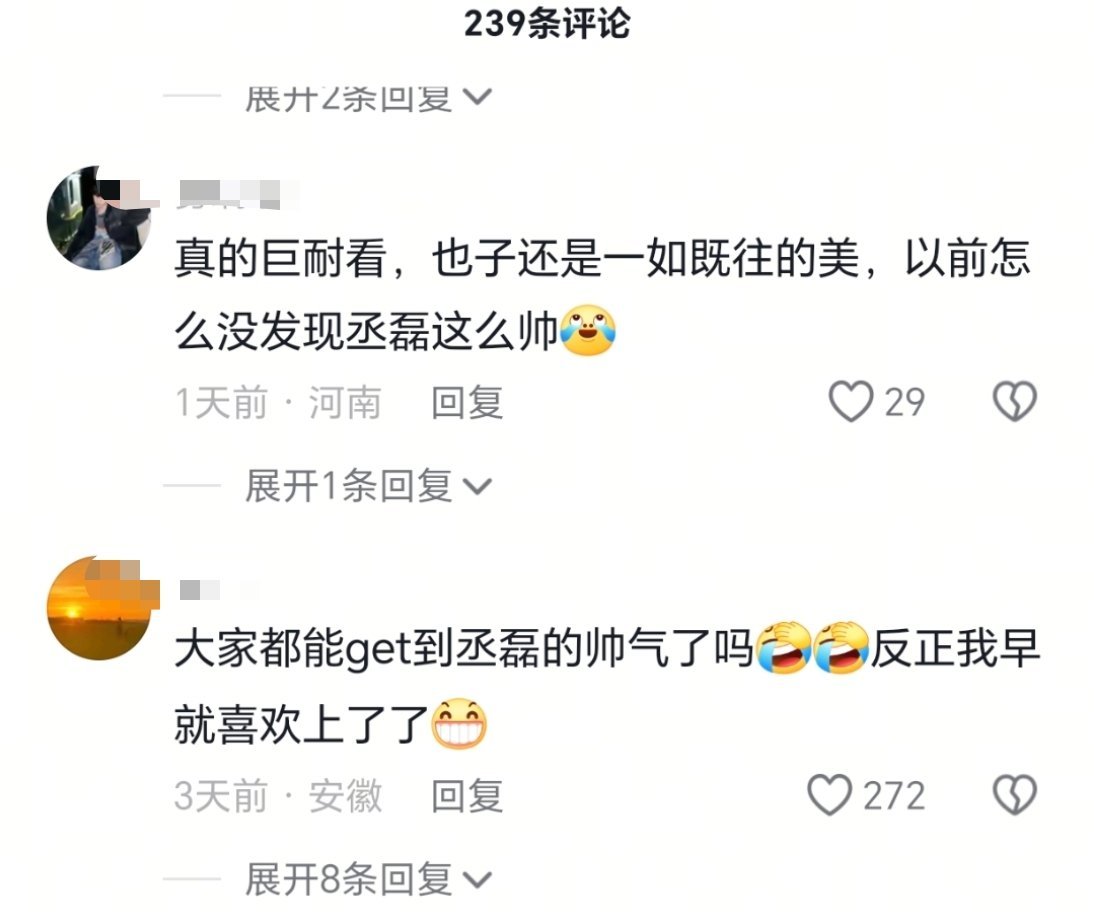Image resolution: width=1094 pixels, height=912 pixels.
Task: Tap the 239条评论 header title
Action: 547,23
